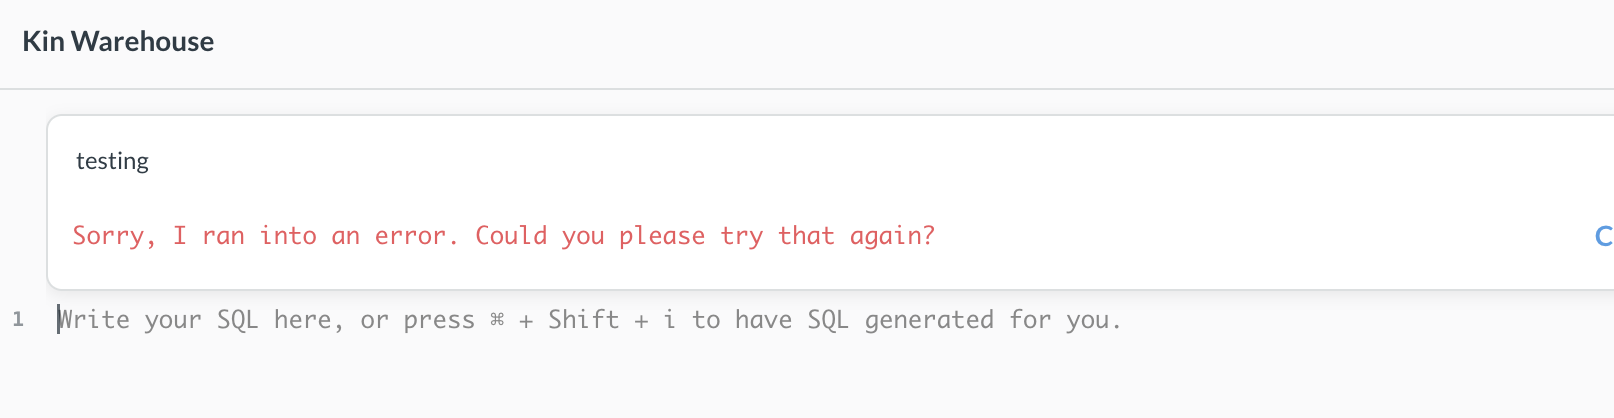Screen dimensions: 1614x418
Task: Click the ⌘ symbol in the editor hint
Action: (x=497, y=320)
